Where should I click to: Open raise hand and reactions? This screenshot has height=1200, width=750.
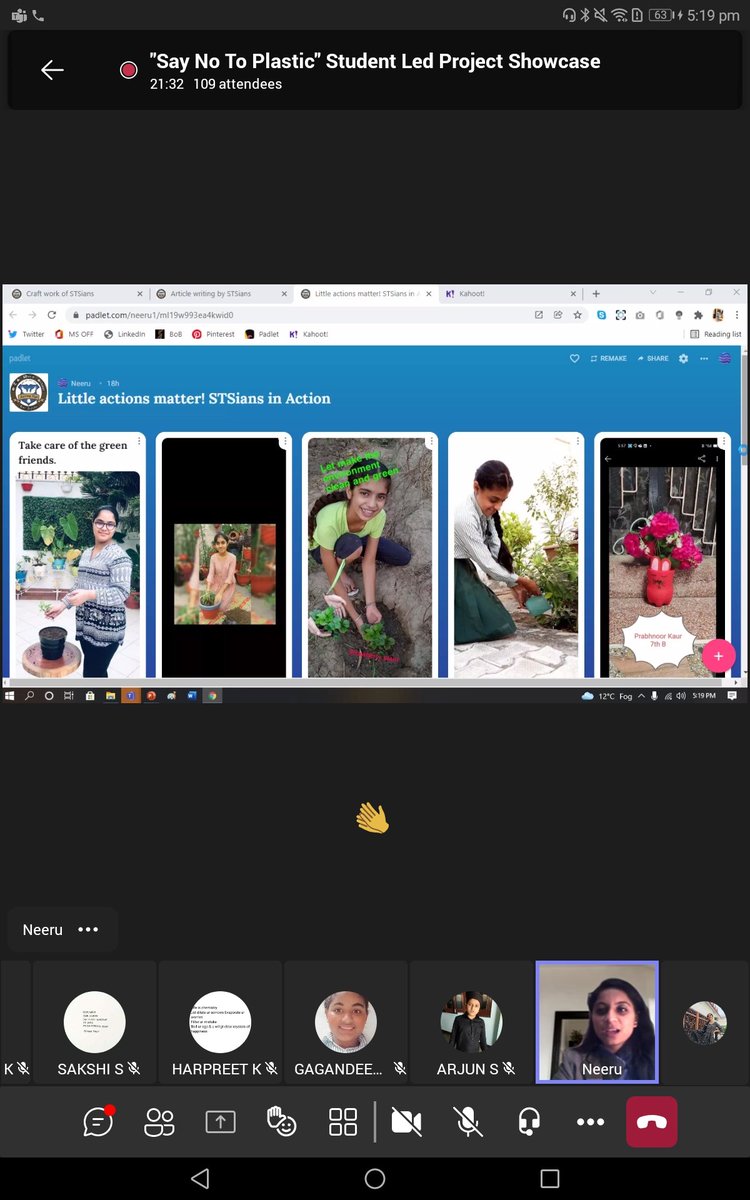[281, 1122]
